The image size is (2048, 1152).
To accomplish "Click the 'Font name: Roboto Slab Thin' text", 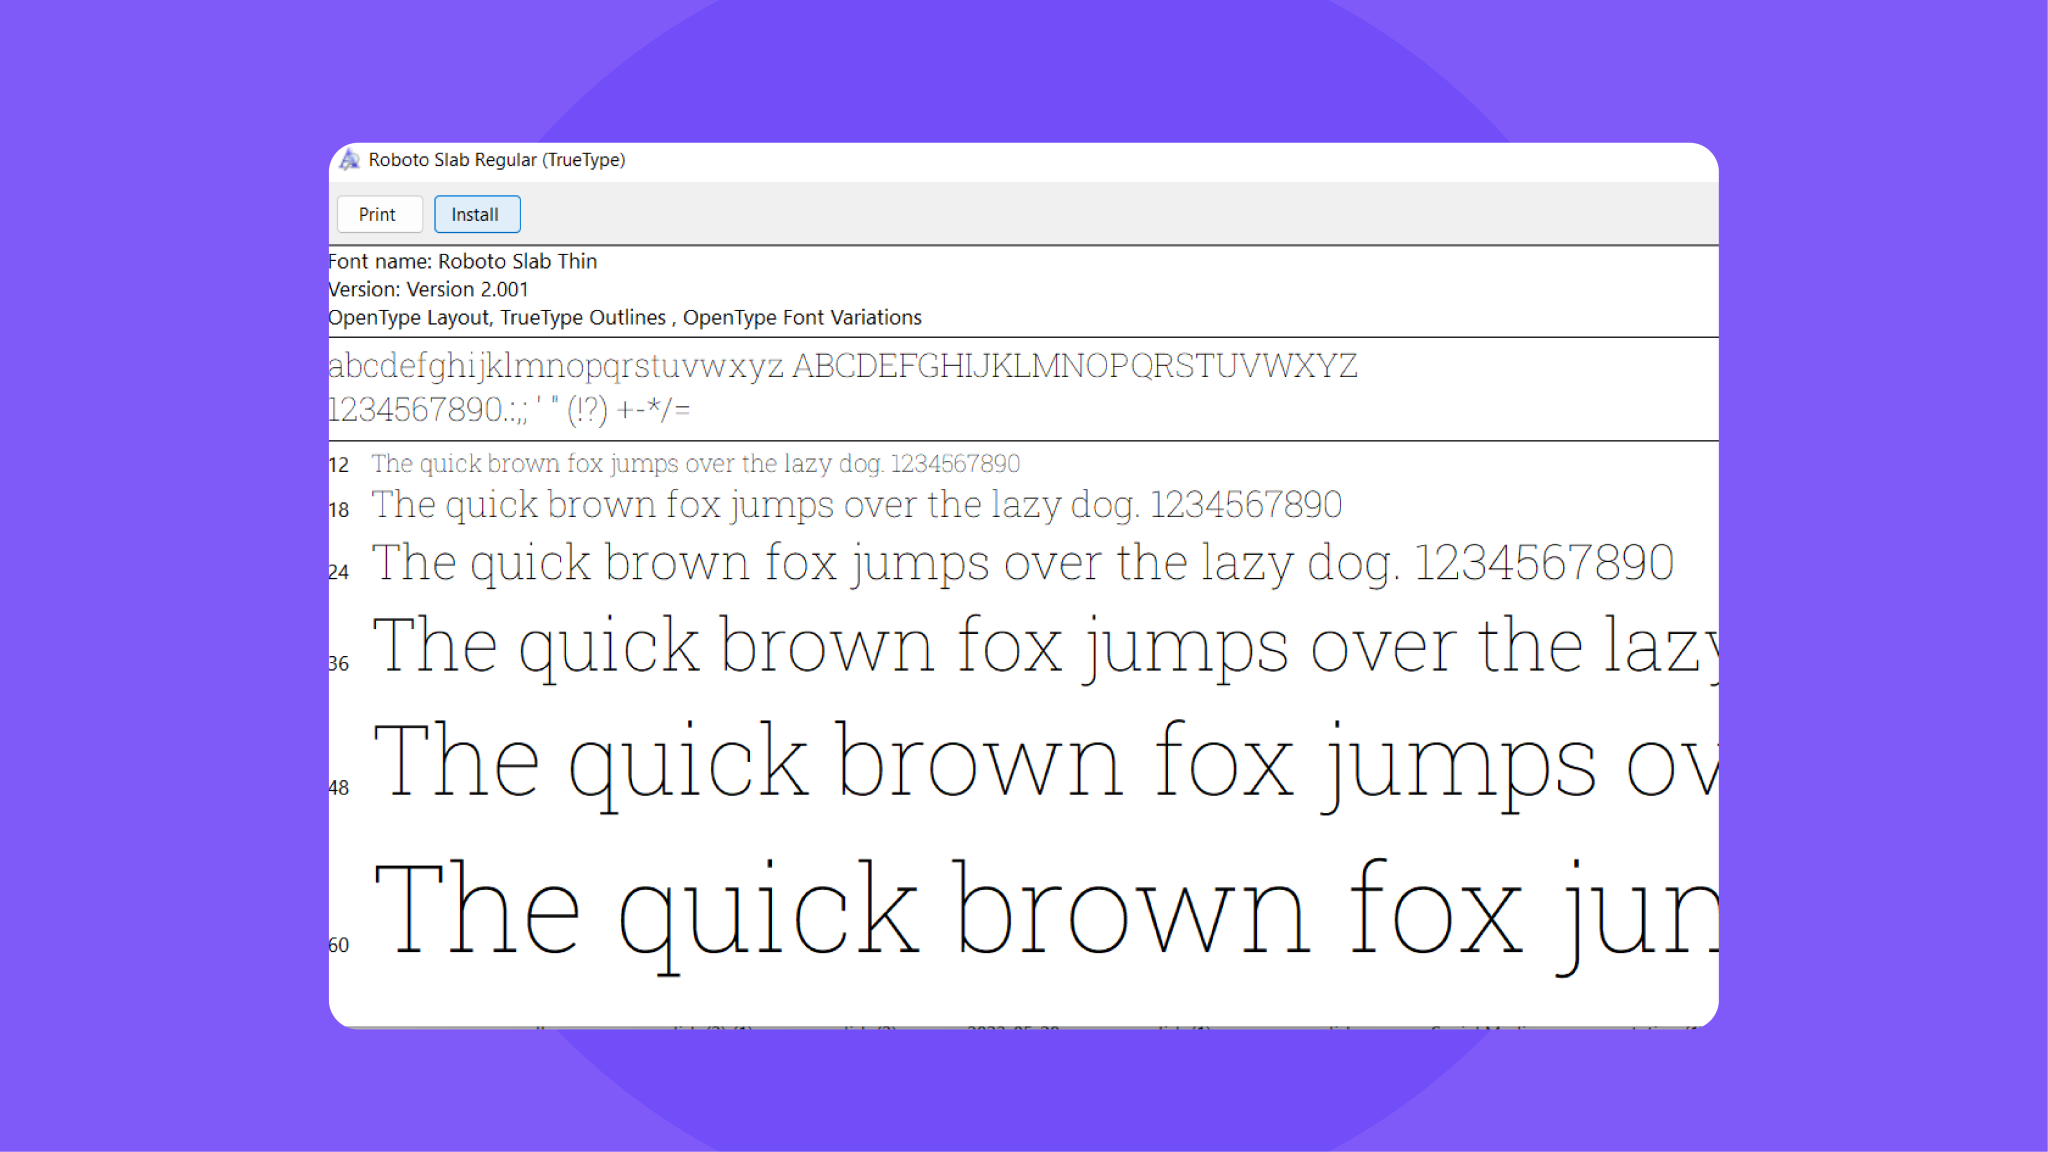I will tap(463, 261).
